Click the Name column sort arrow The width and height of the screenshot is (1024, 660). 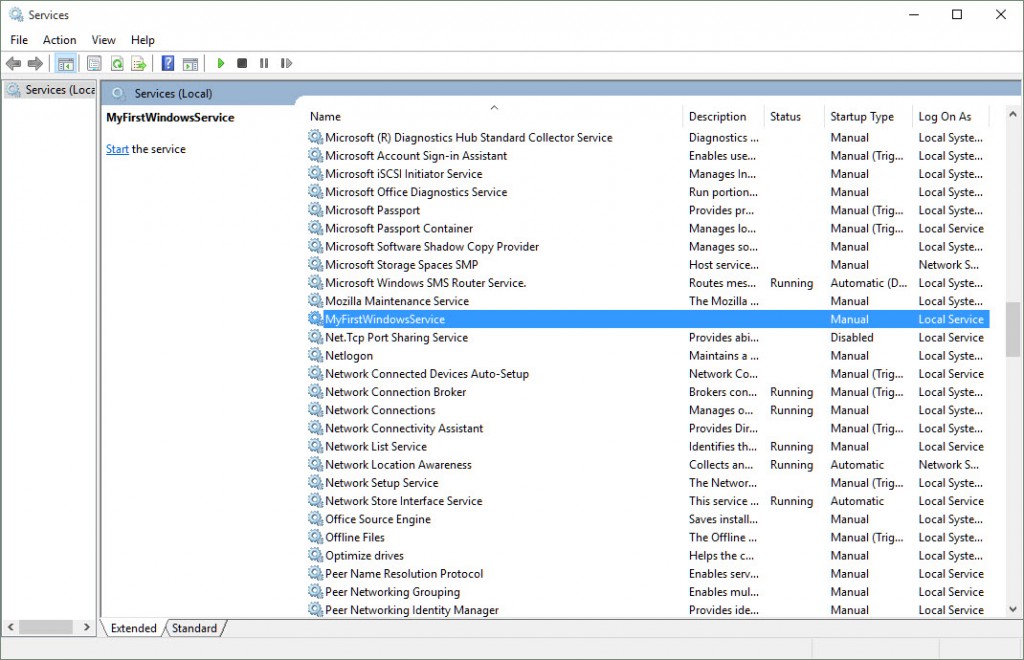click(x=493, y=107)
